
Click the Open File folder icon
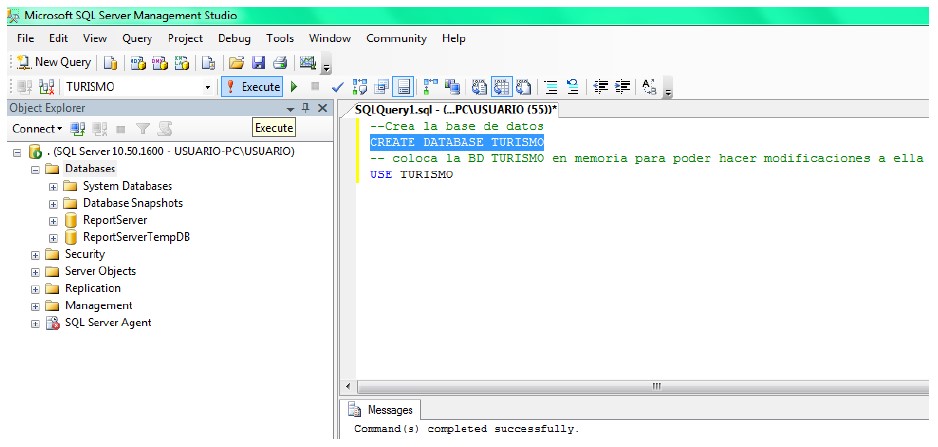[237, 63]
